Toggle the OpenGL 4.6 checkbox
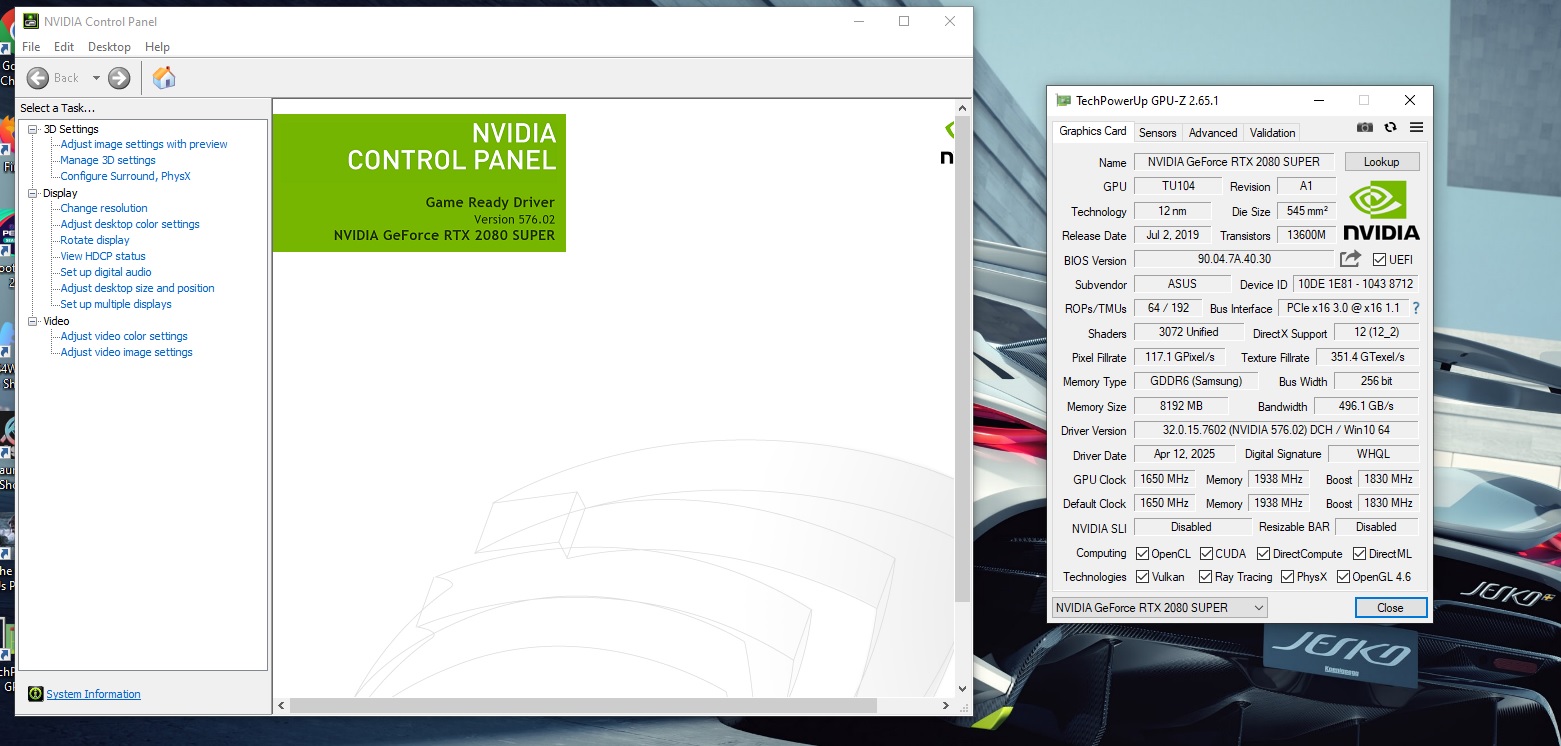1561x746 pixels. (x=1343, y=576)
